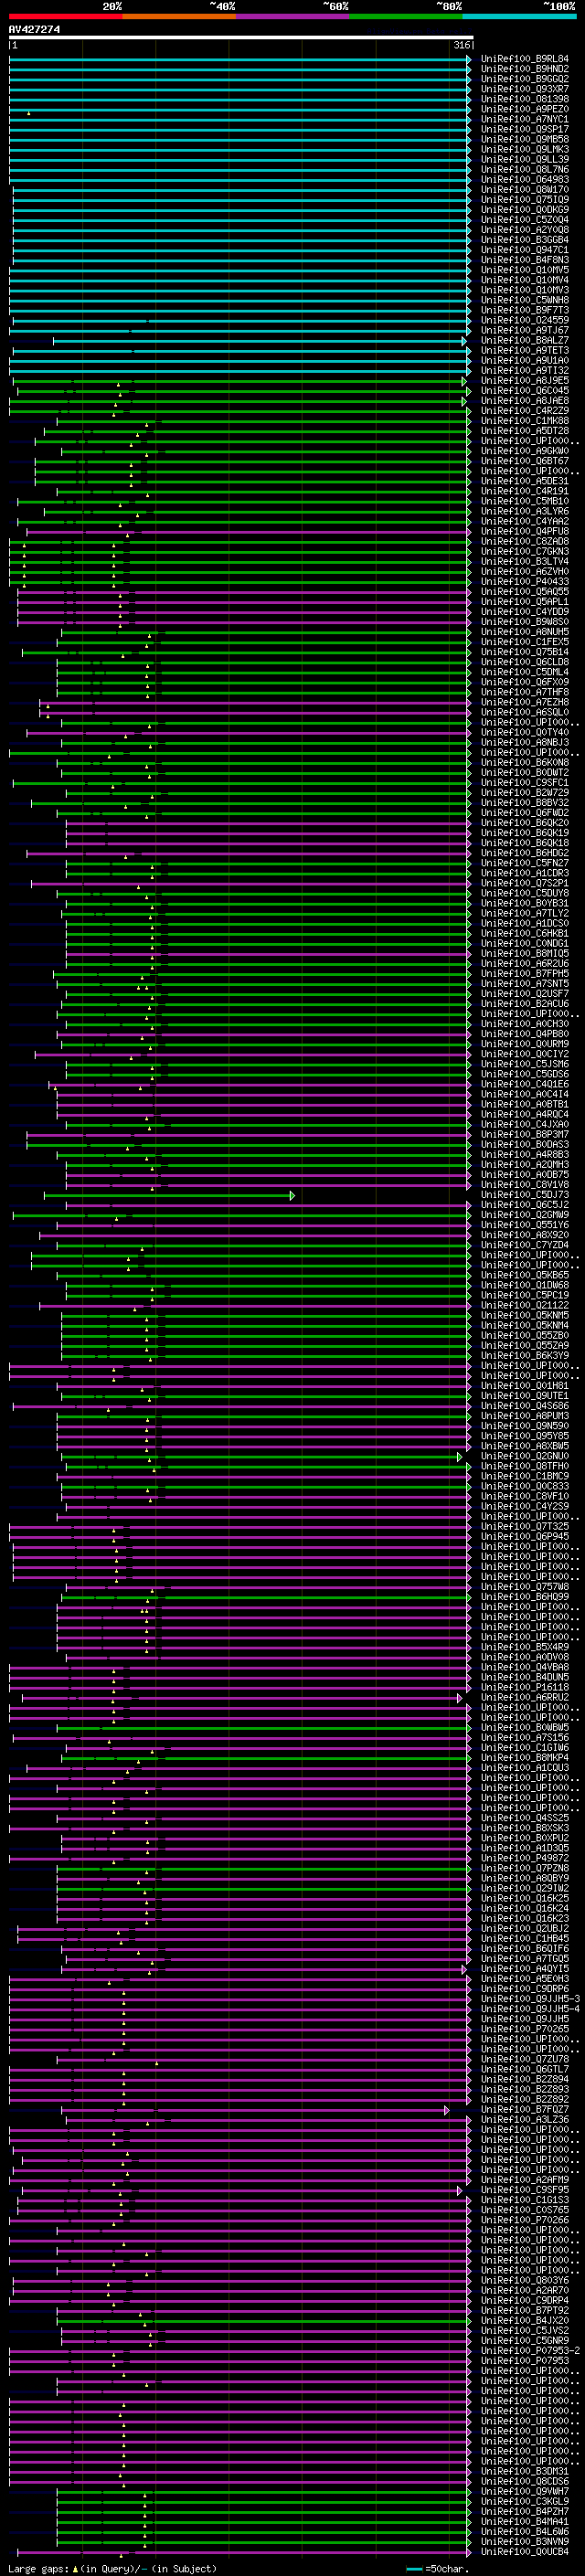Select hit label UniRef100_Q9MB58

524,139
